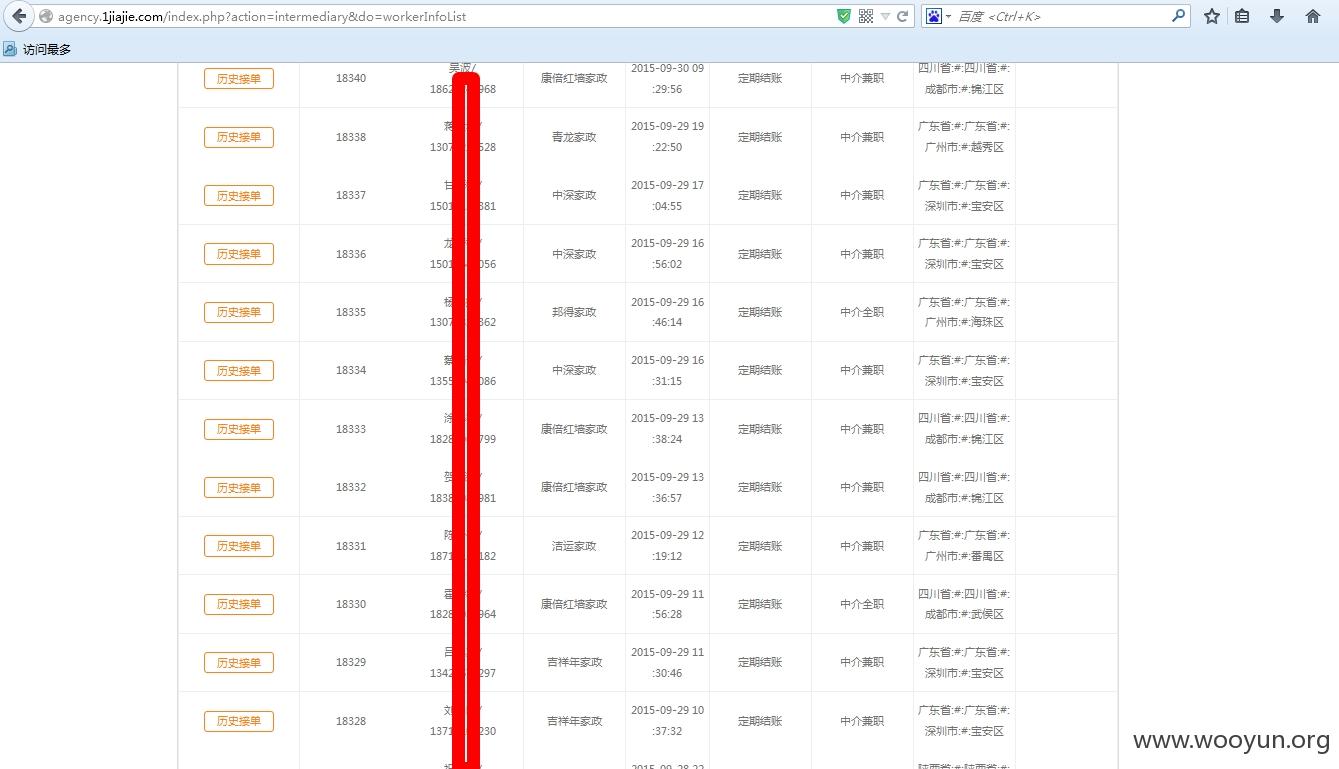The height and width of the screenshot is (769, 1339).
Task: Select worker ID 18331 cell
Action: pyautogui.click(x=351, y=546)
